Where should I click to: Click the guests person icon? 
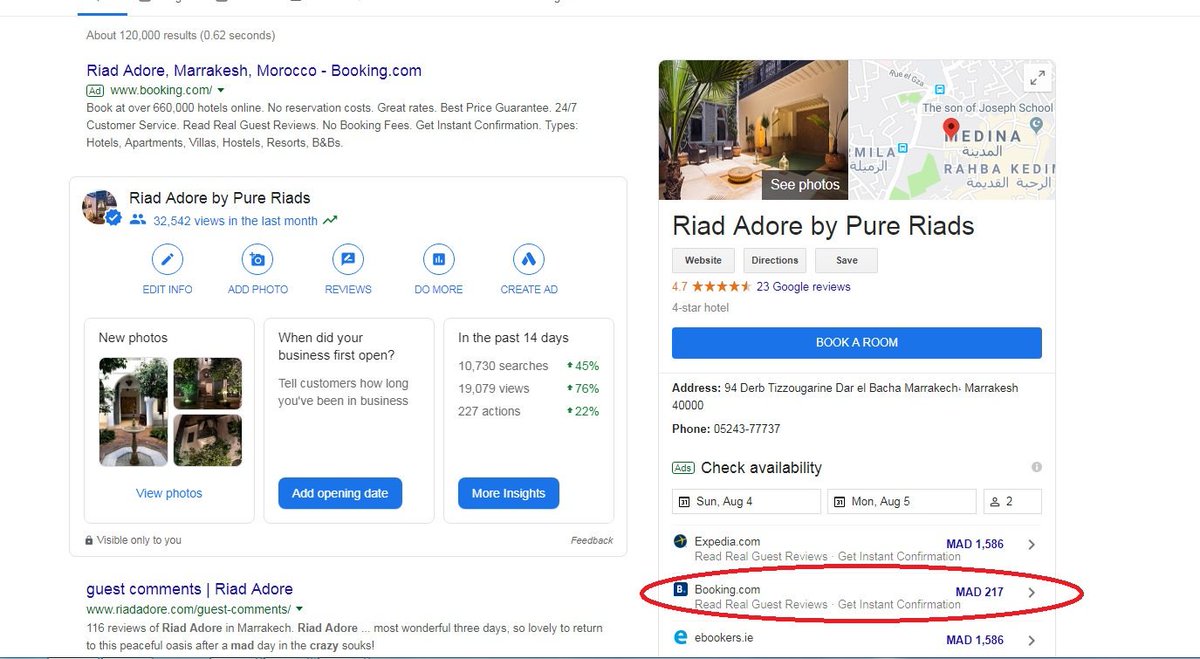(995, 502)
